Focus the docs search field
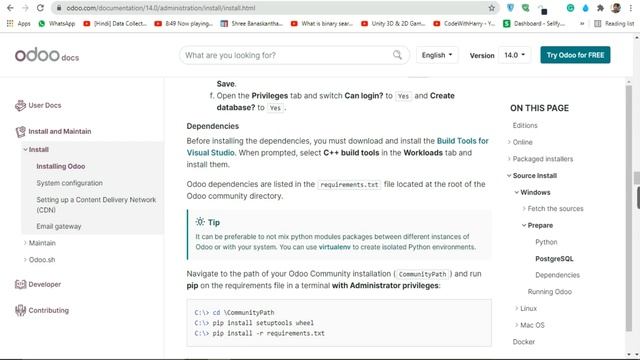640x360 pixels. (294, 55)
